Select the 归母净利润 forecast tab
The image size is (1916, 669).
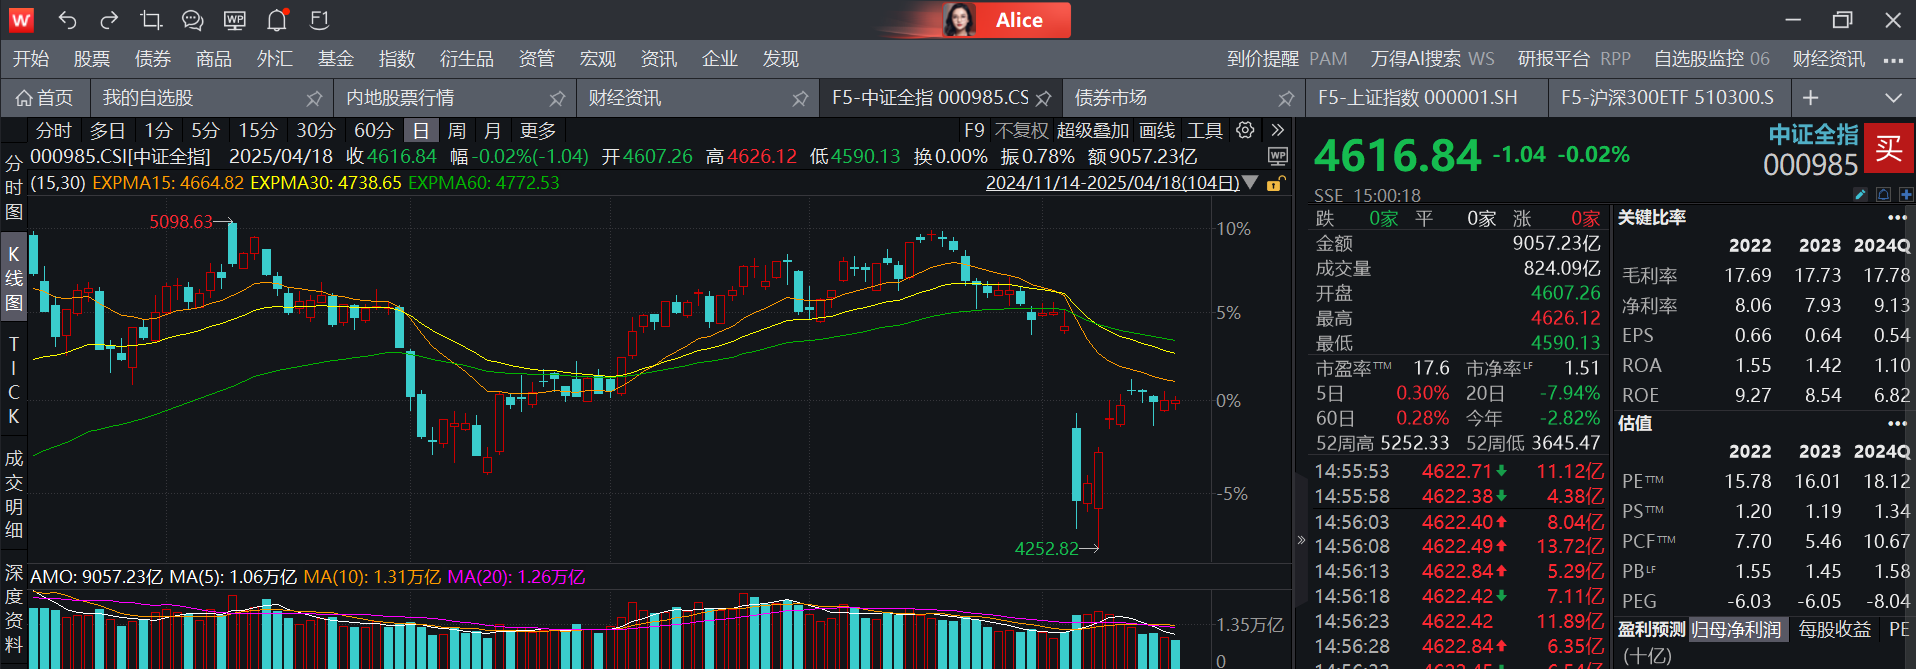[x=1736, y=629]
